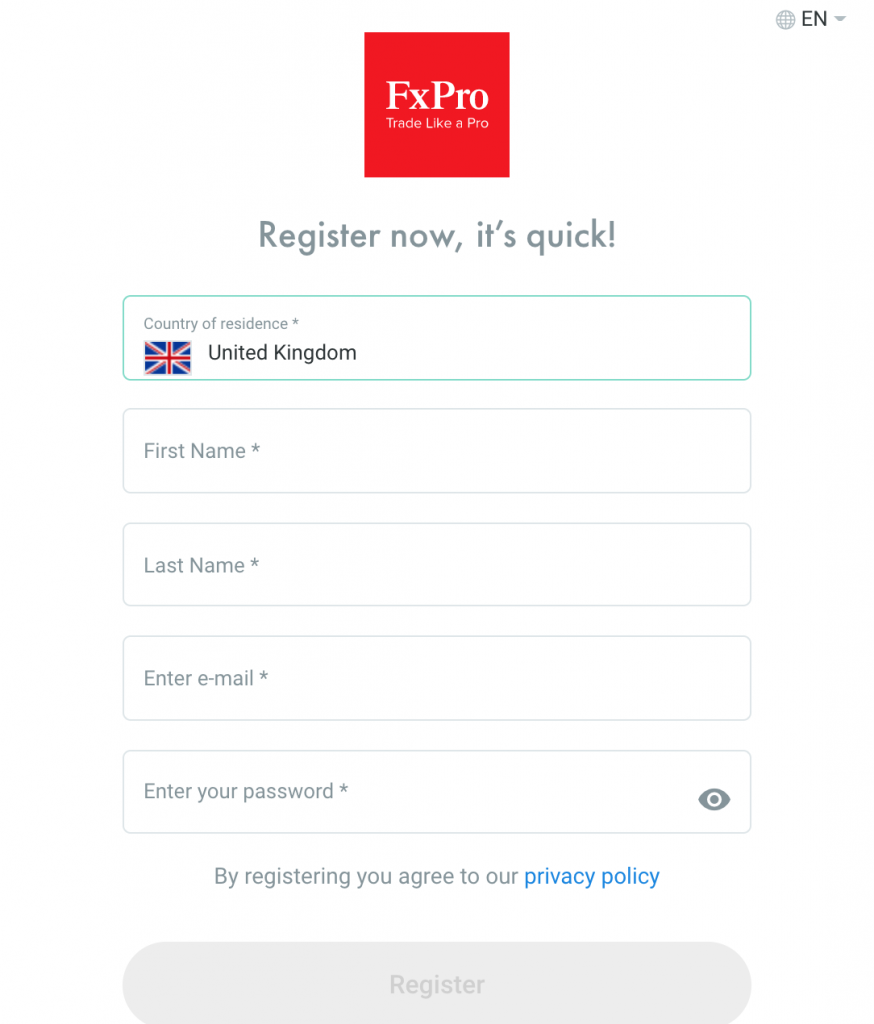Click the FxPro logo
The height and width of the screenshot is (1024, 874).
[436, 104]
